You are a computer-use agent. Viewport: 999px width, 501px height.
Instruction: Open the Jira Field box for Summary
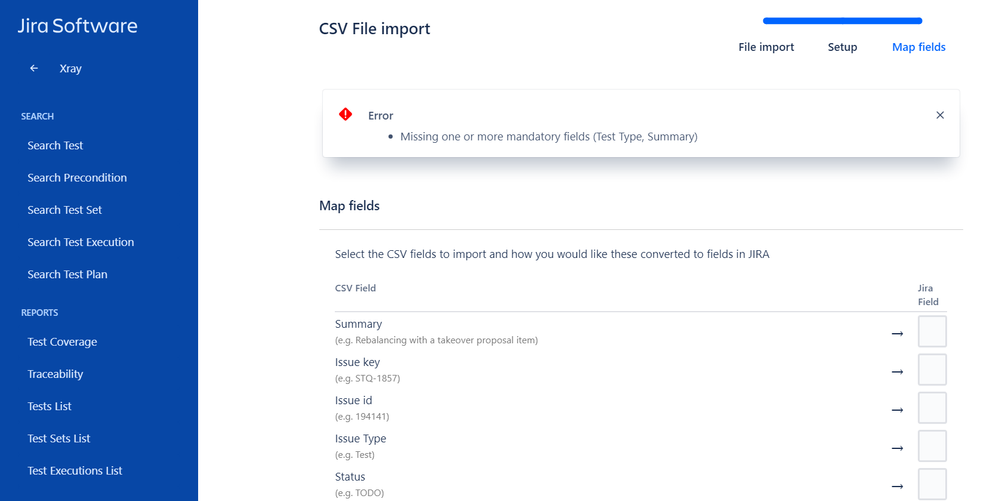point(932,331)
